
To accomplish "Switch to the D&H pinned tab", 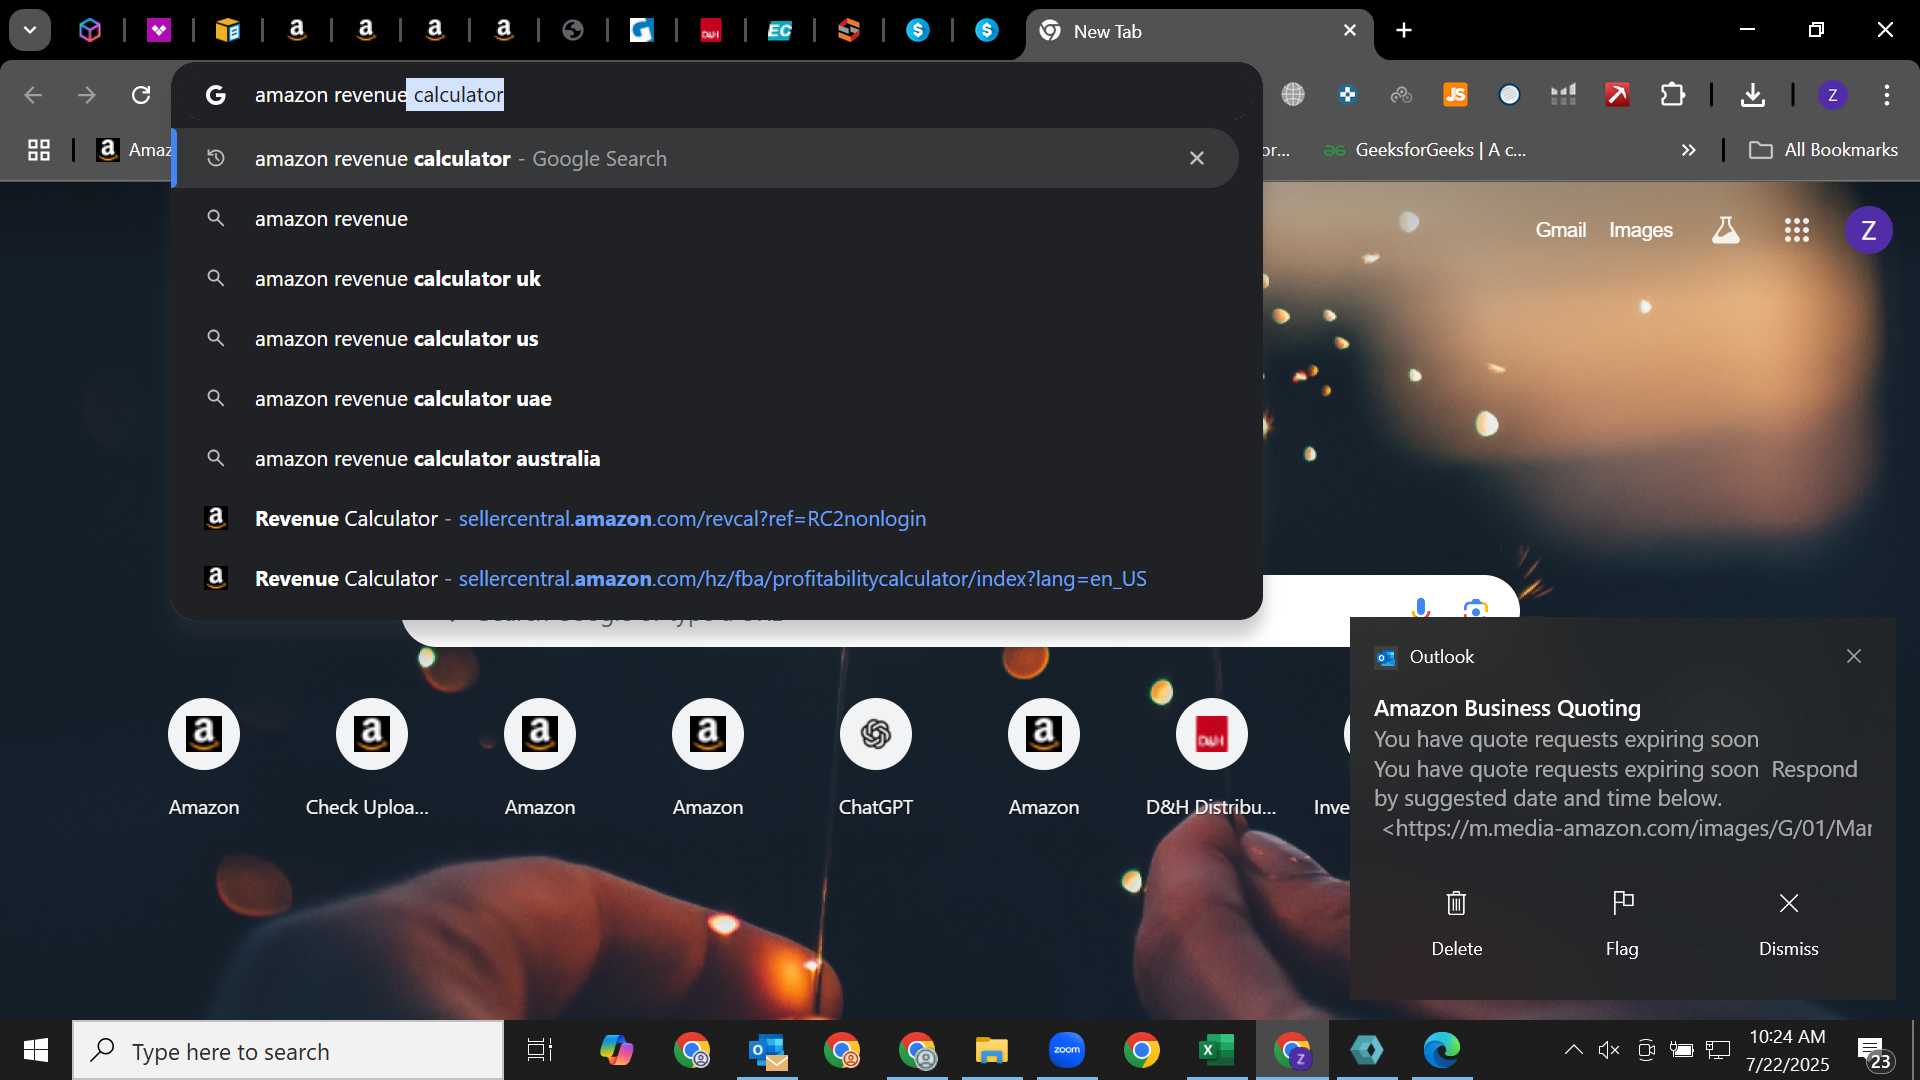I will click(710, 30).
